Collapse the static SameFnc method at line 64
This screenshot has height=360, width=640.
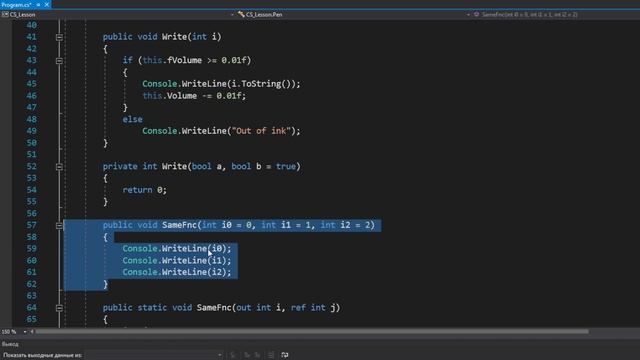tap(59, 308)
